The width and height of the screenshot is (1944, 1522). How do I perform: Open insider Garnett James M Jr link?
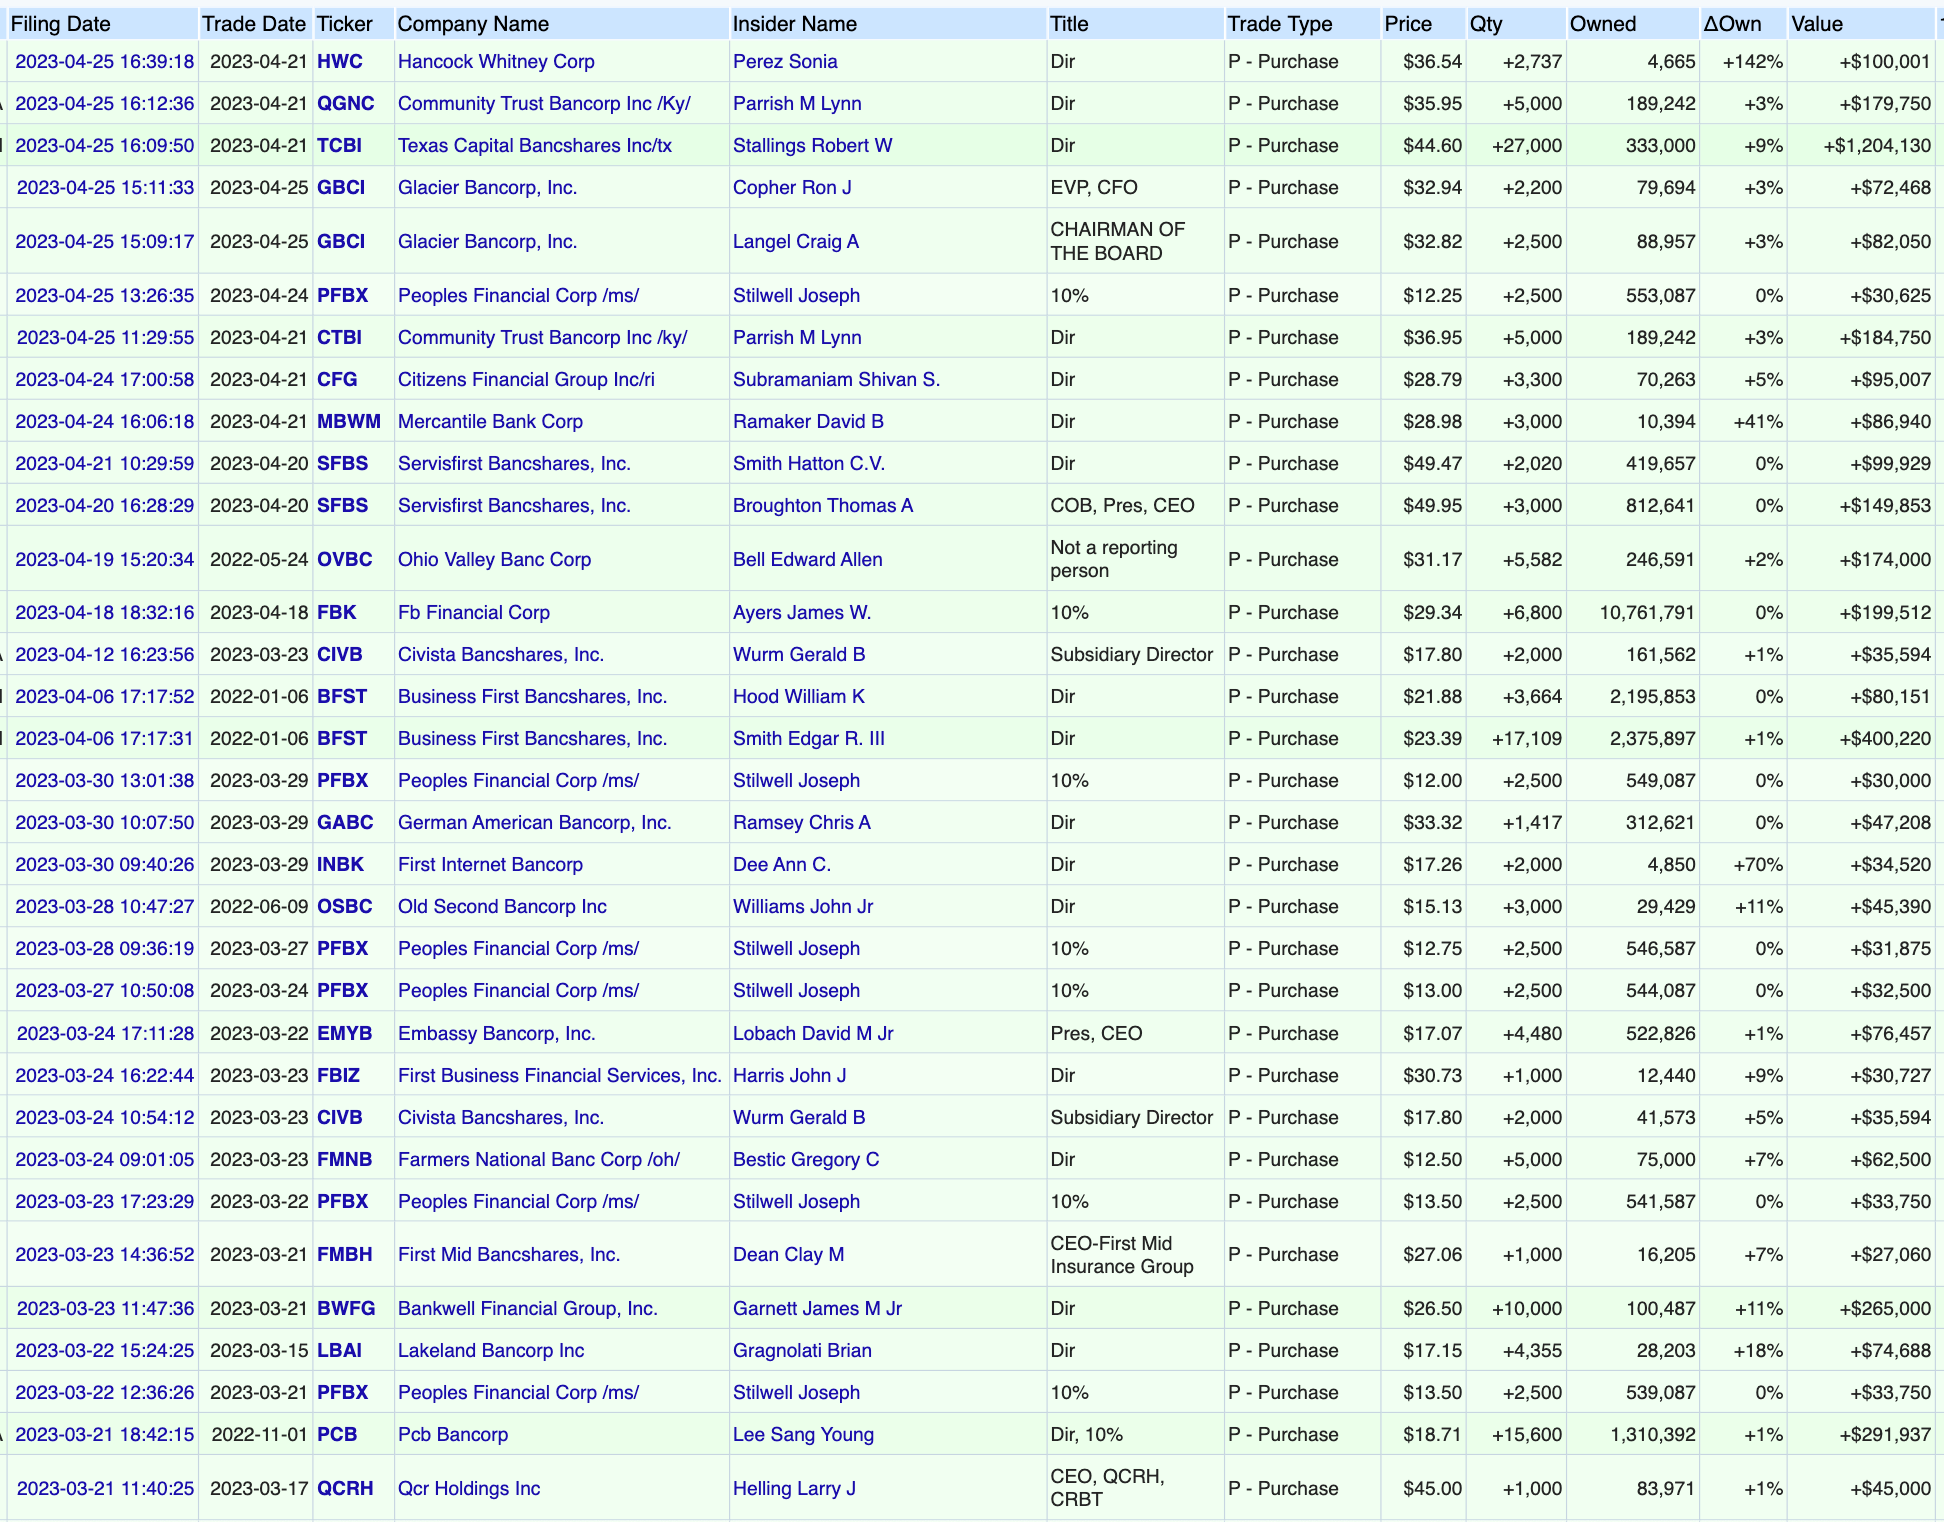point(818,1309)
